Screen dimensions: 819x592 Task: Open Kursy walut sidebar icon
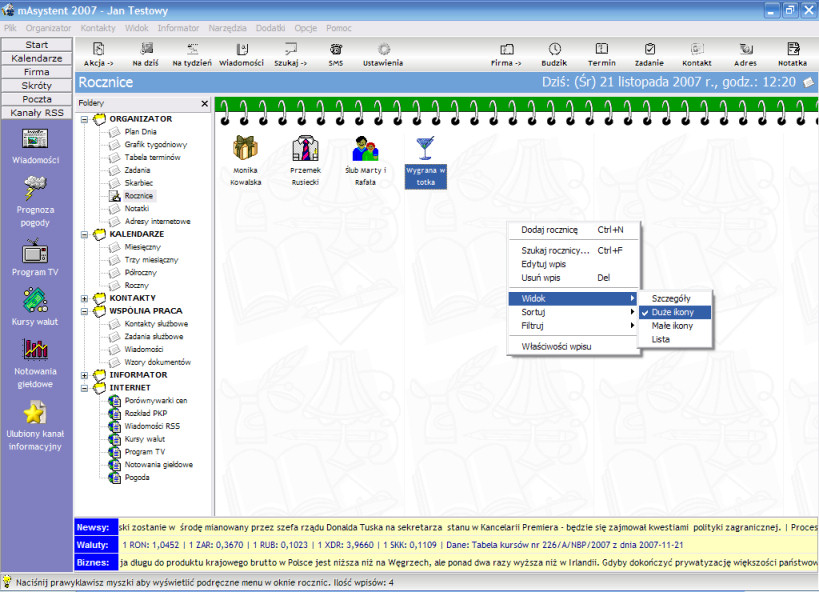(x=35, y=307)
